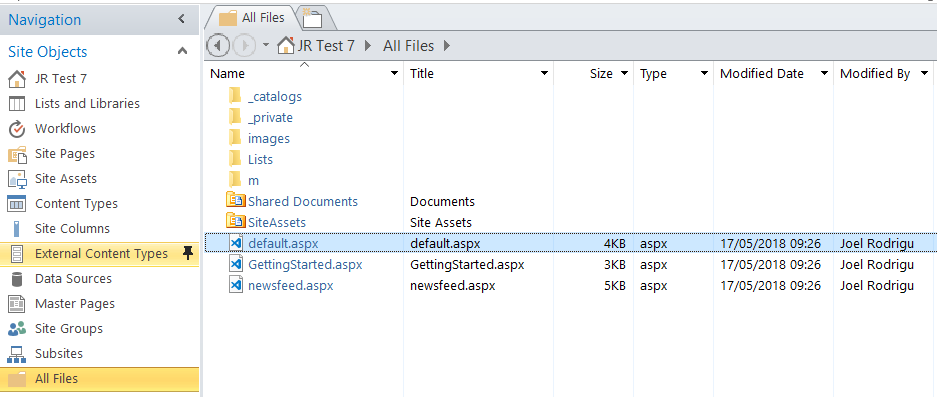Viewport: 937px width, 397px height.
Task: Collapse the Site Objects section
Action: coord(182,52)
